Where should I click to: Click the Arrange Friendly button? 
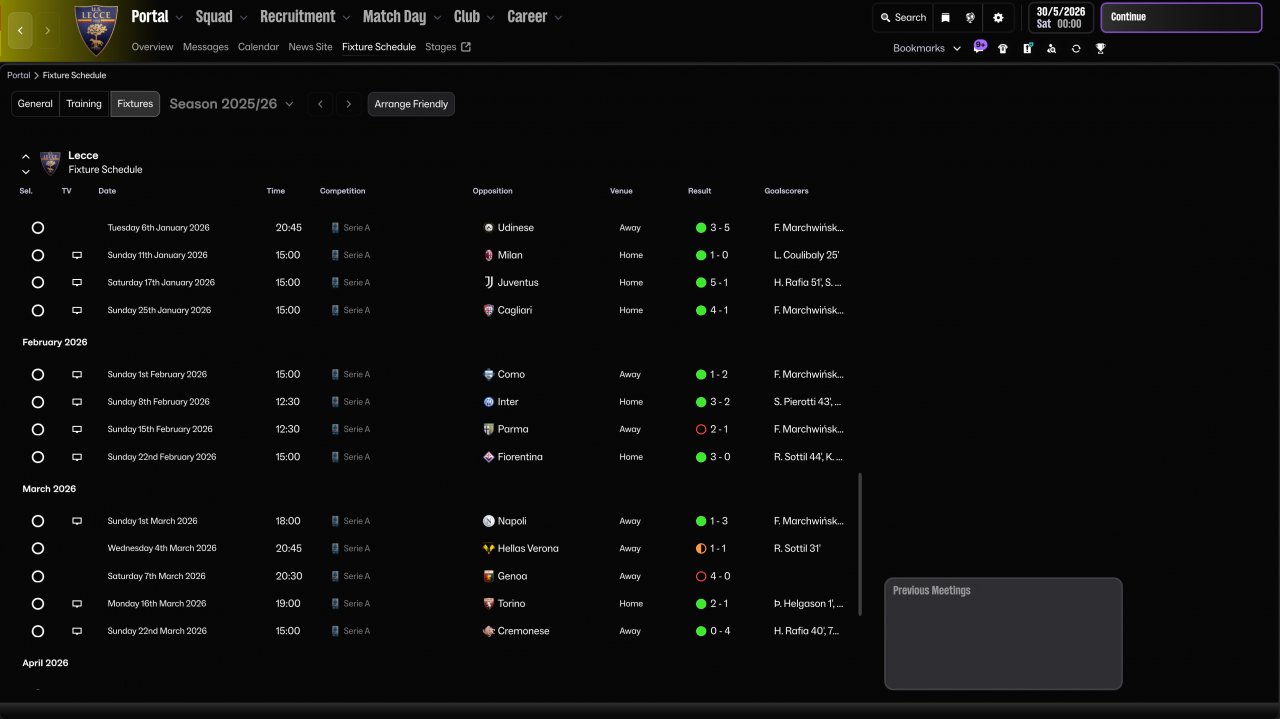point(411,104)
